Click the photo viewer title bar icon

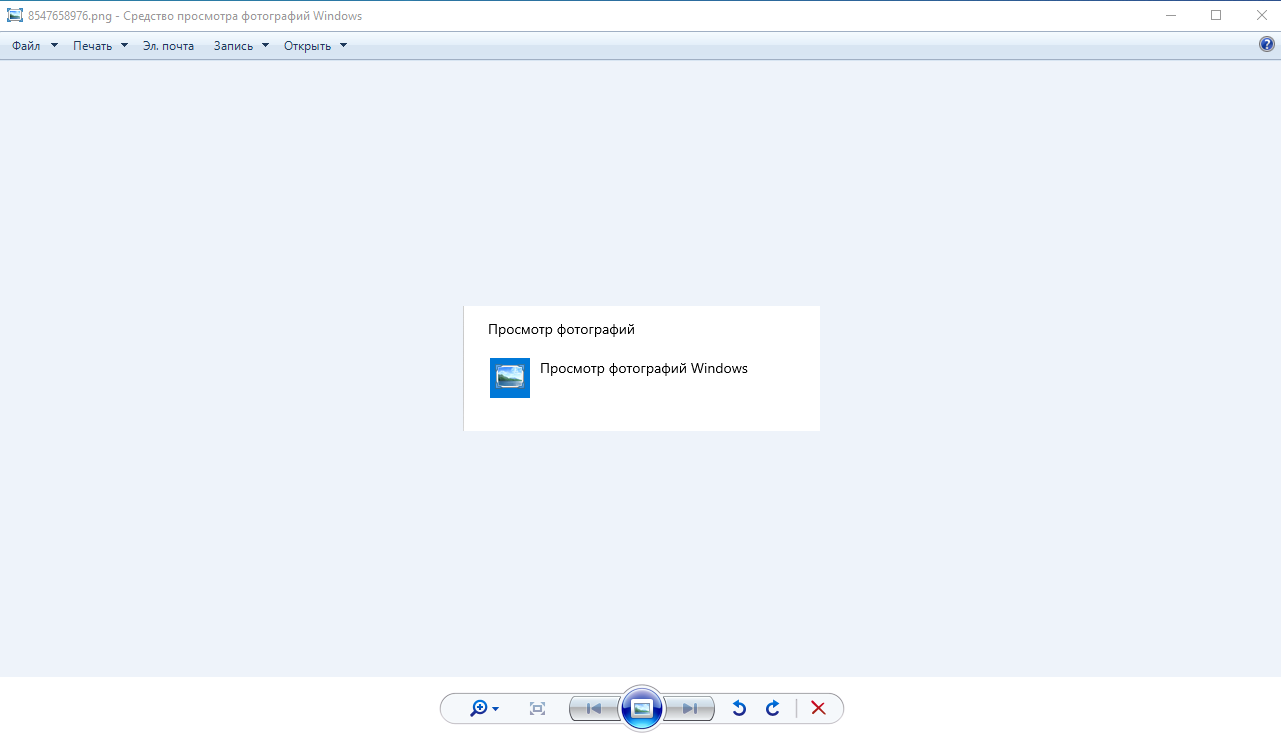pos(15,16)
